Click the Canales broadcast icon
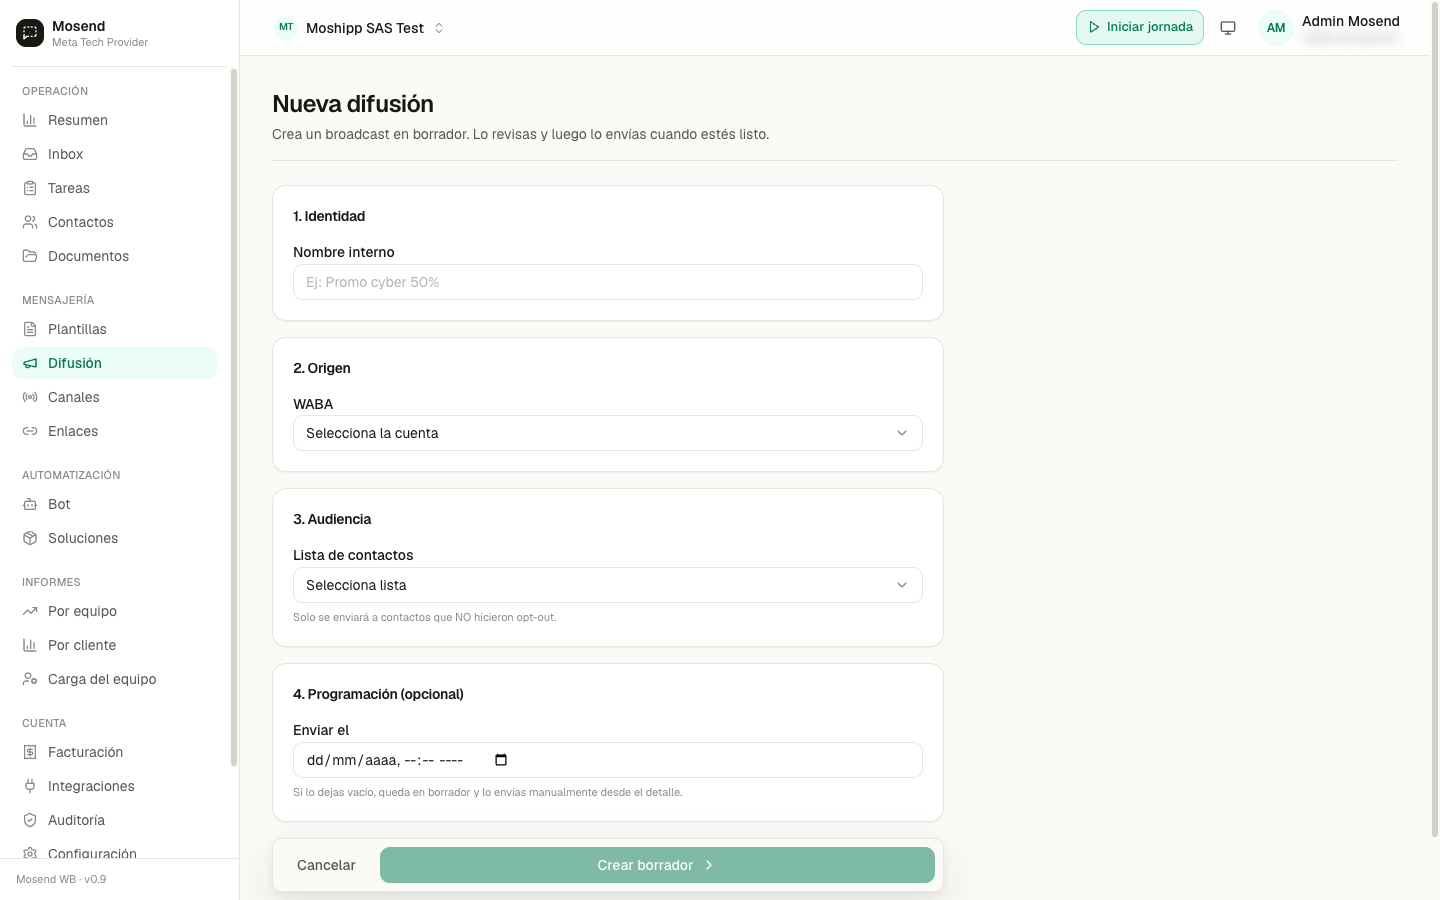 coord(30,397)
